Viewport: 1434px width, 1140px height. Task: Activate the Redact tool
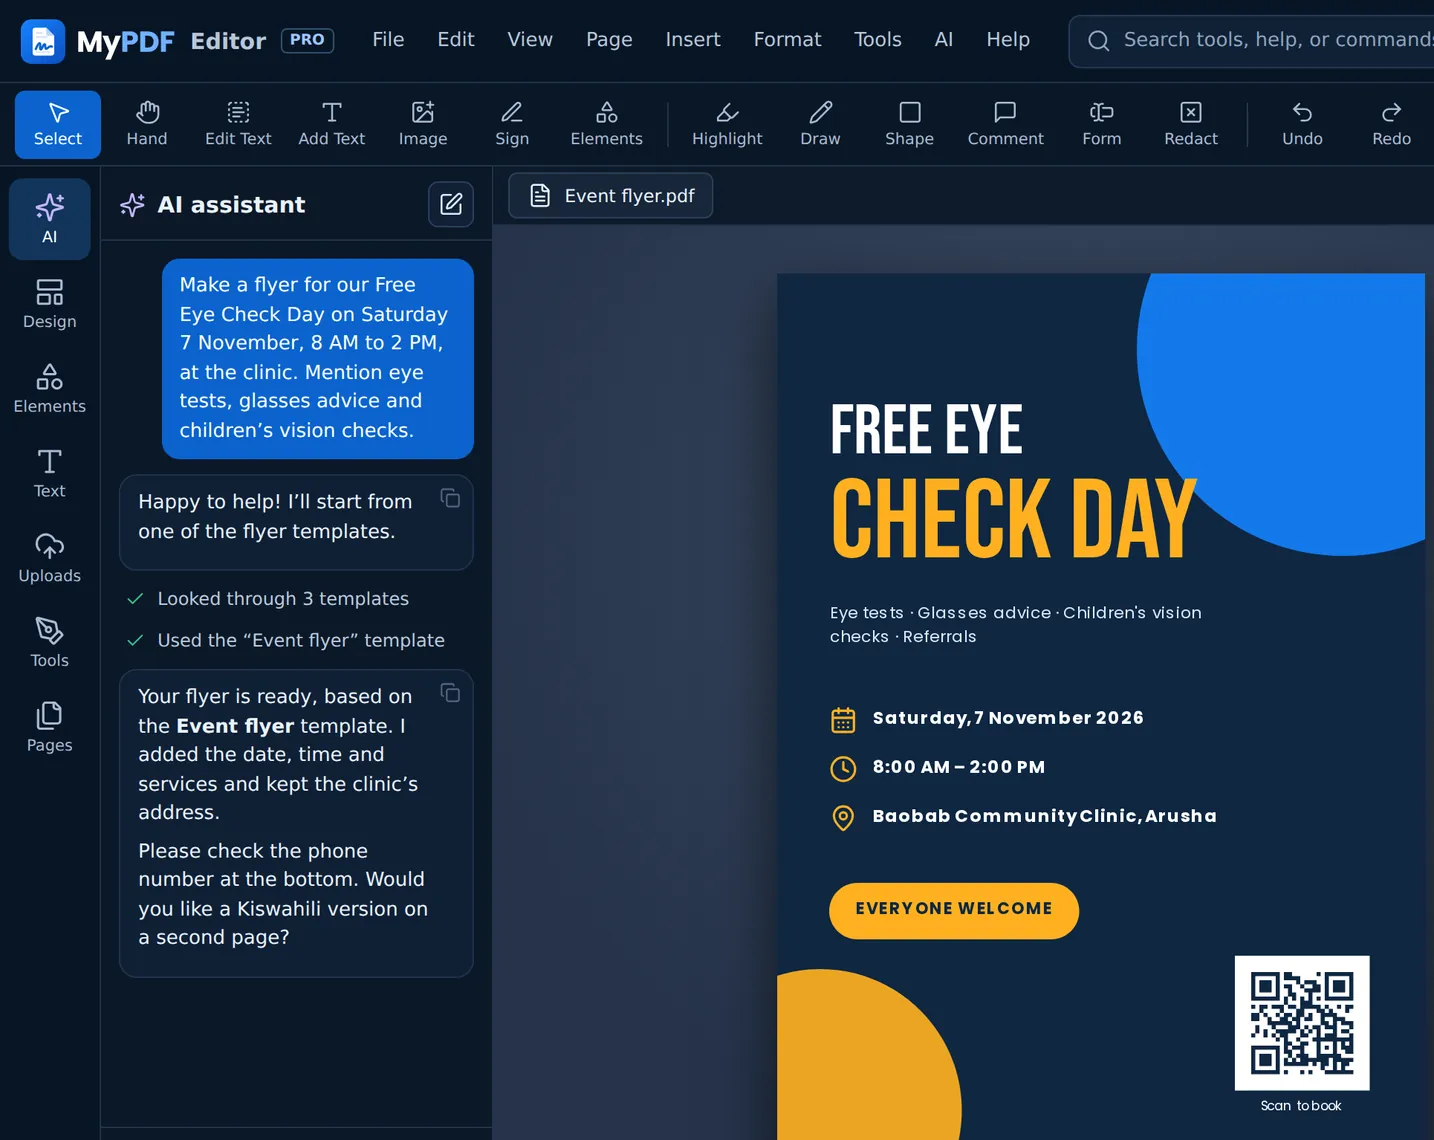tap(1191, 125)
